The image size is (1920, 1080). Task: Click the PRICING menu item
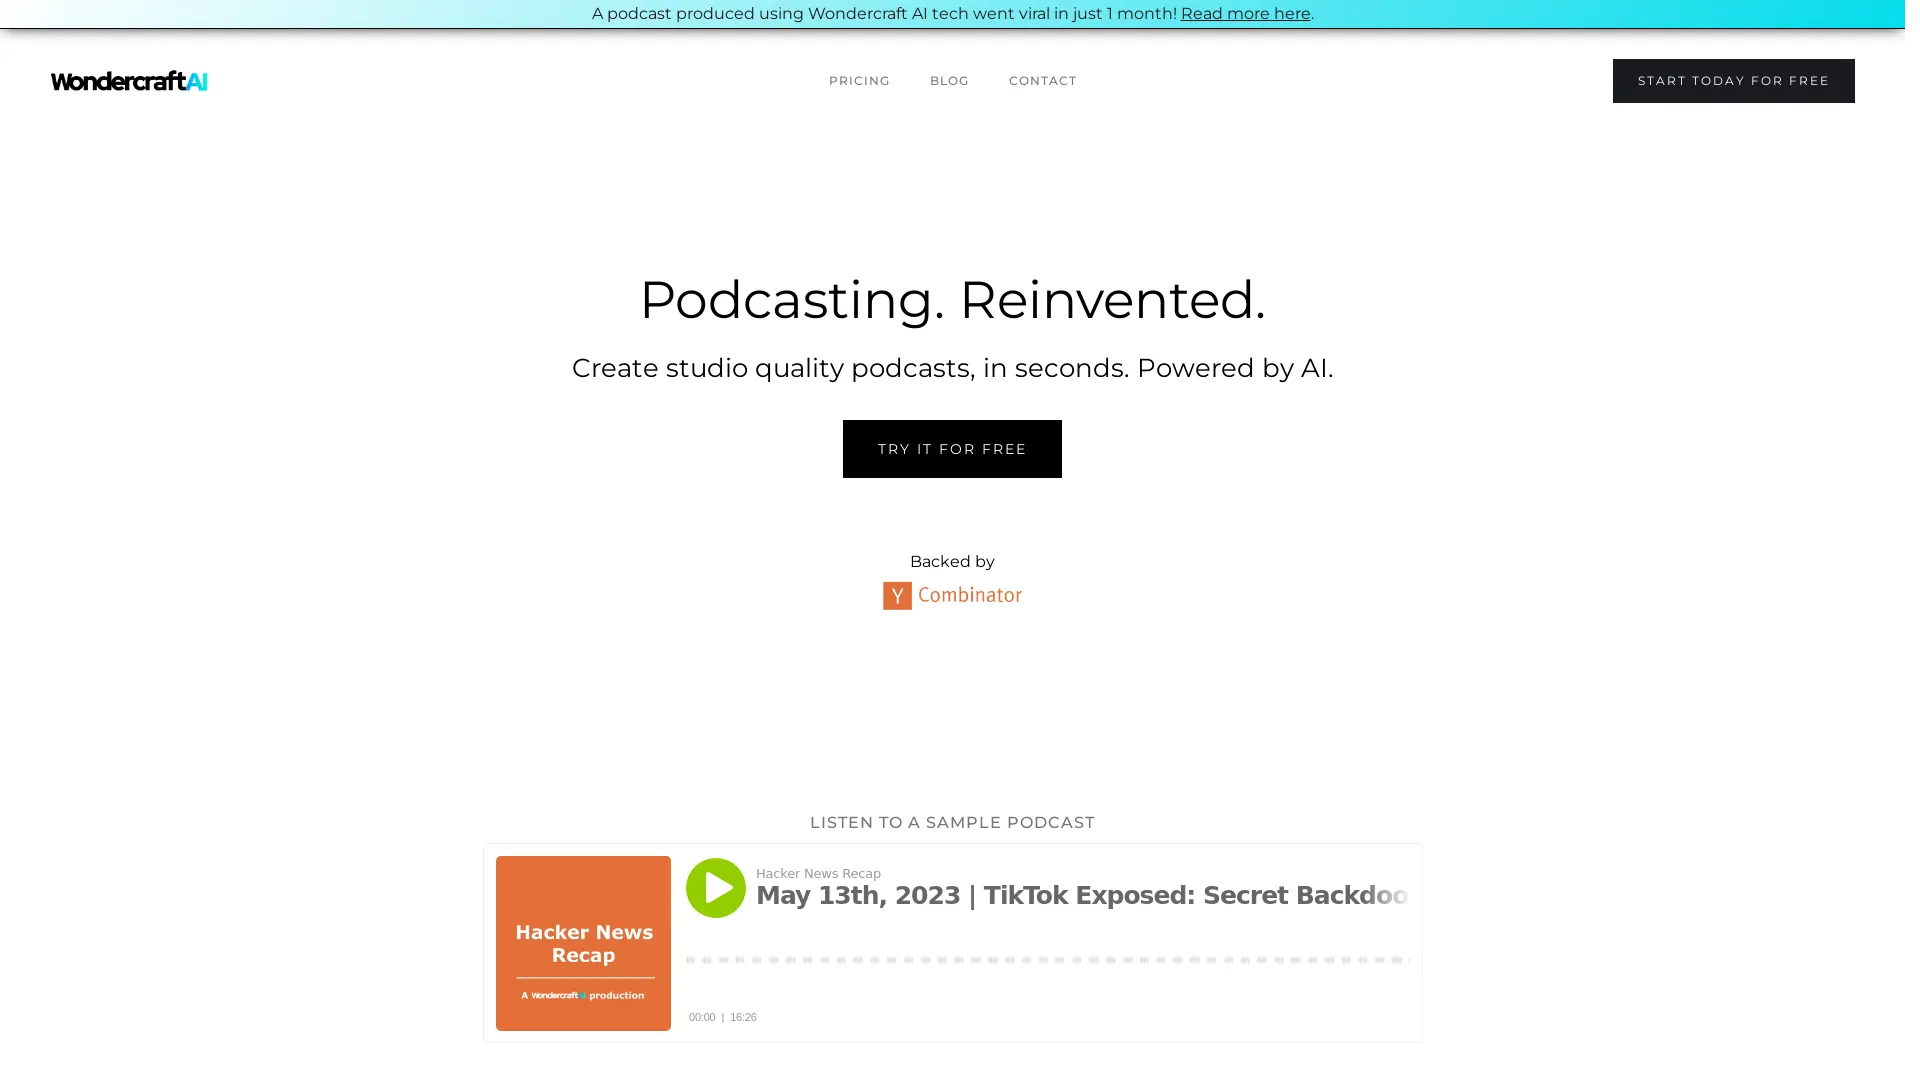pos(858,80)
